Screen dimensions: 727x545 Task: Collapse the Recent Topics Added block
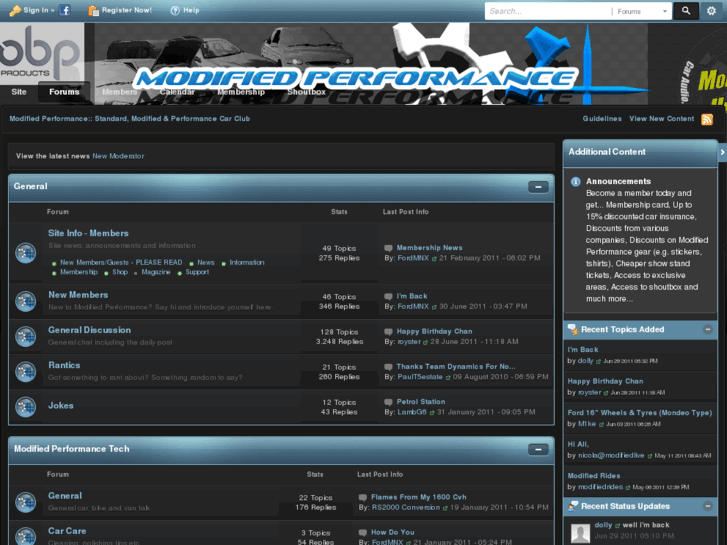click(x=708, y=329)
